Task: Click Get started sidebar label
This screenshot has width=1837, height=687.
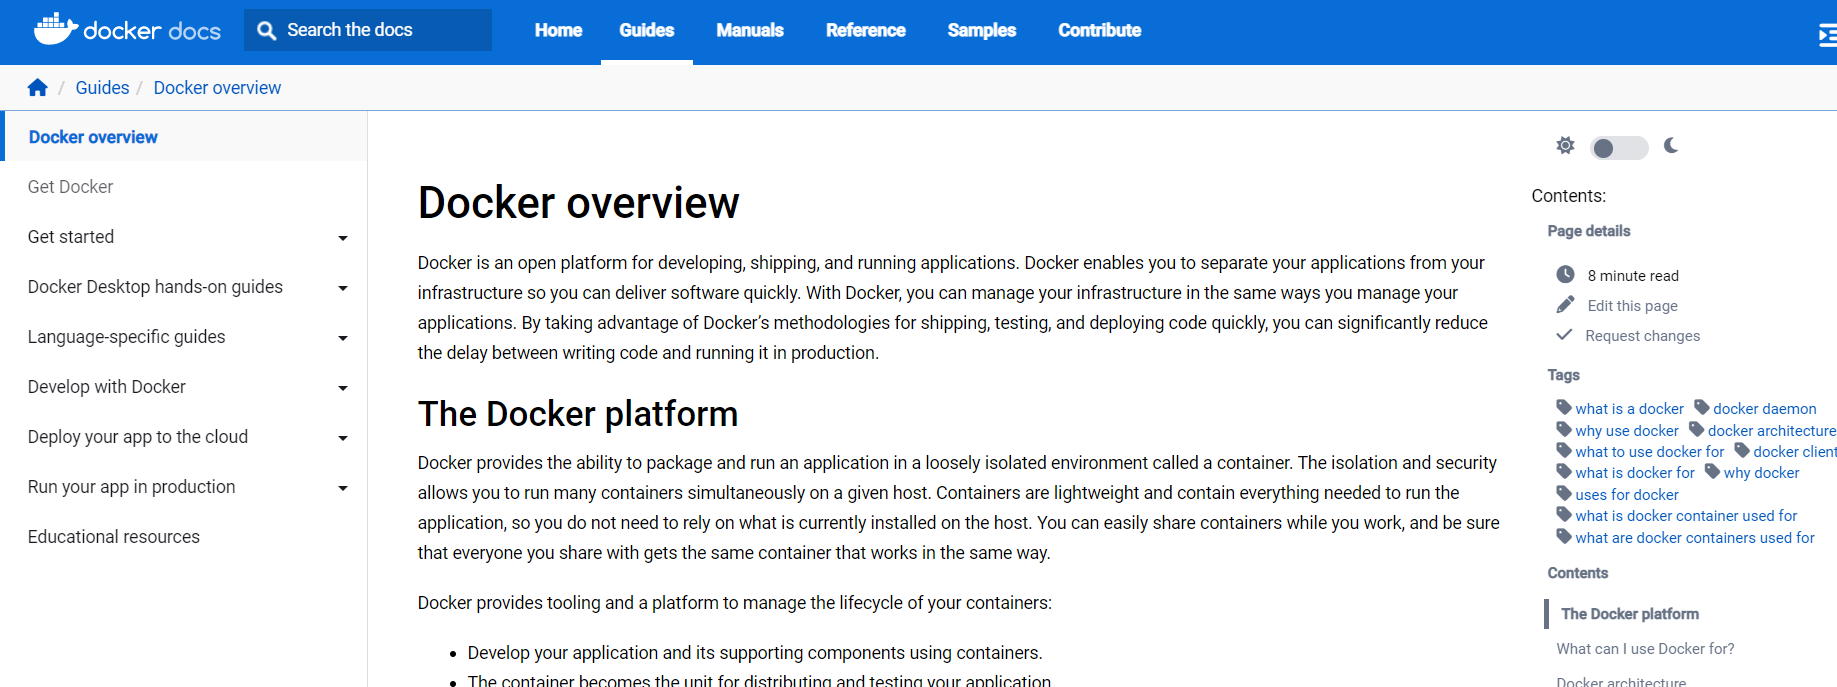Action: 71,237
